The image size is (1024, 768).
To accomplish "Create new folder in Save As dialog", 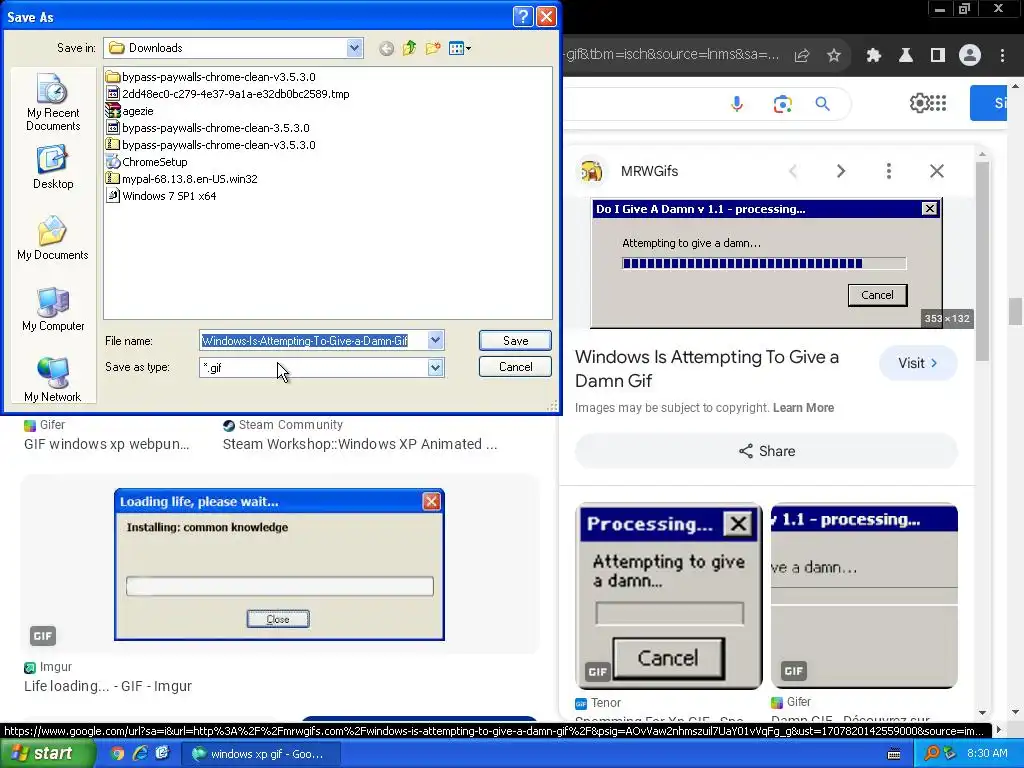I will coord(433,48).
